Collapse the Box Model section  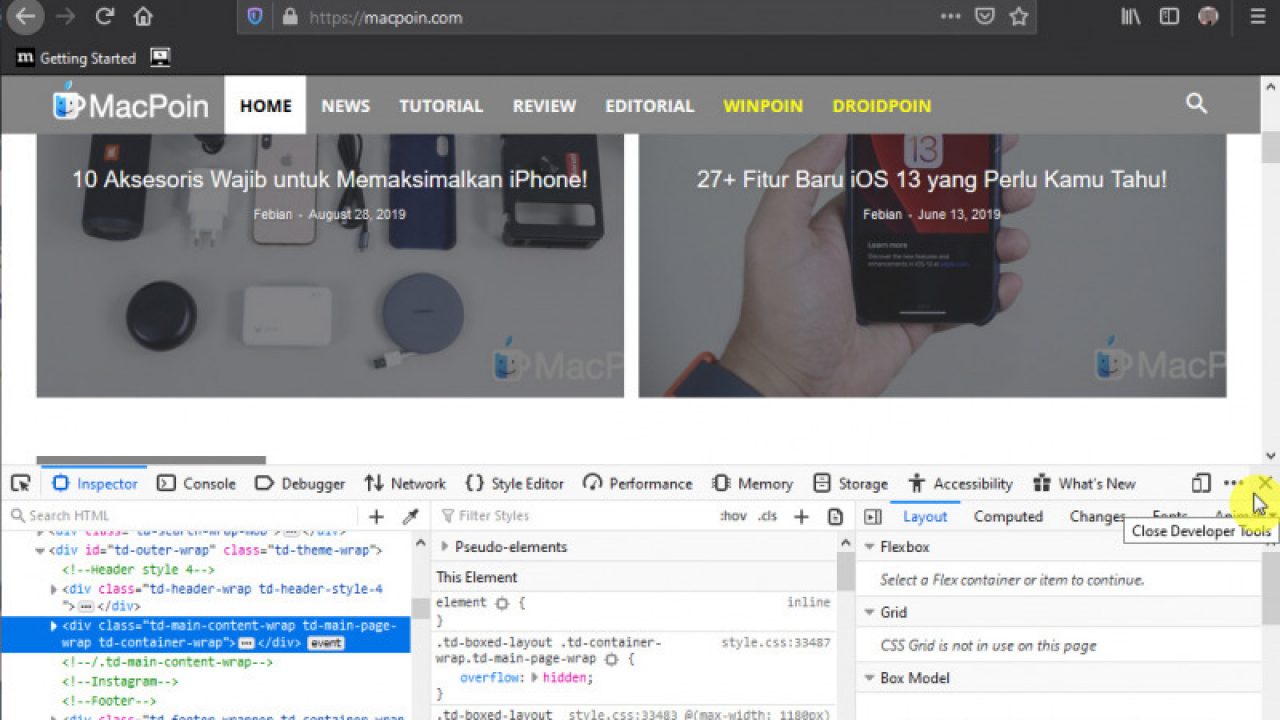tap(870, 677)
